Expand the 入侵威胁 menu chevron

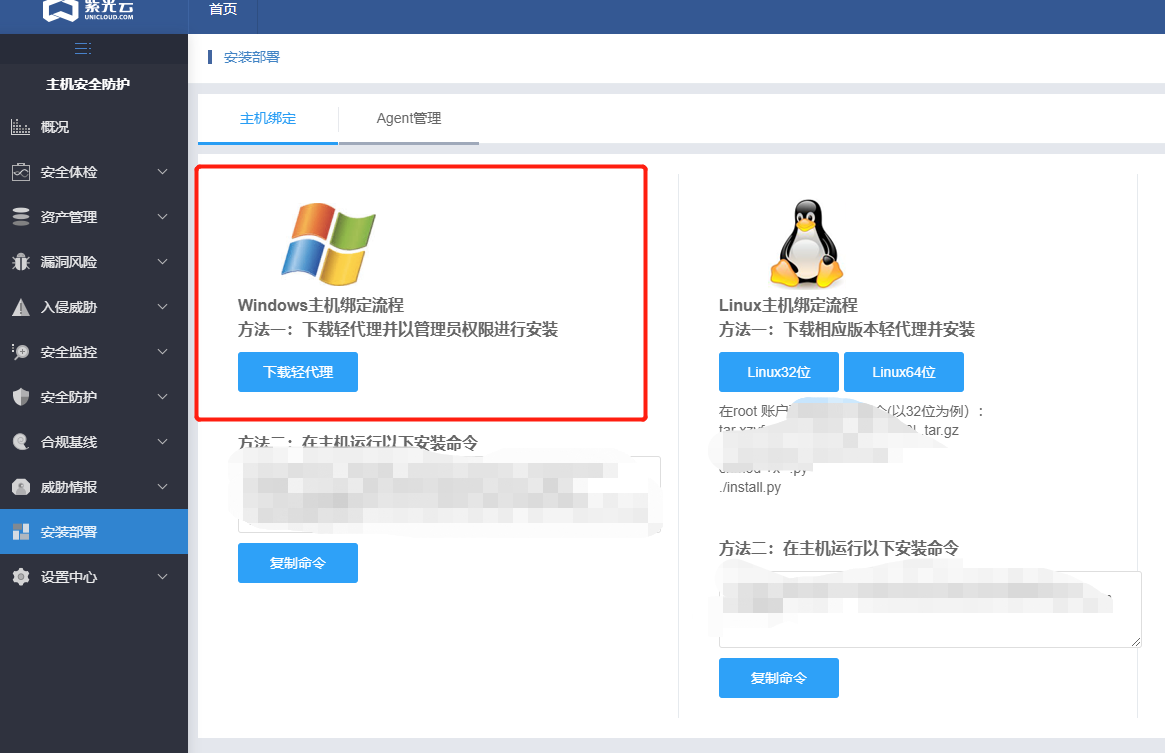tap(163, 307)
